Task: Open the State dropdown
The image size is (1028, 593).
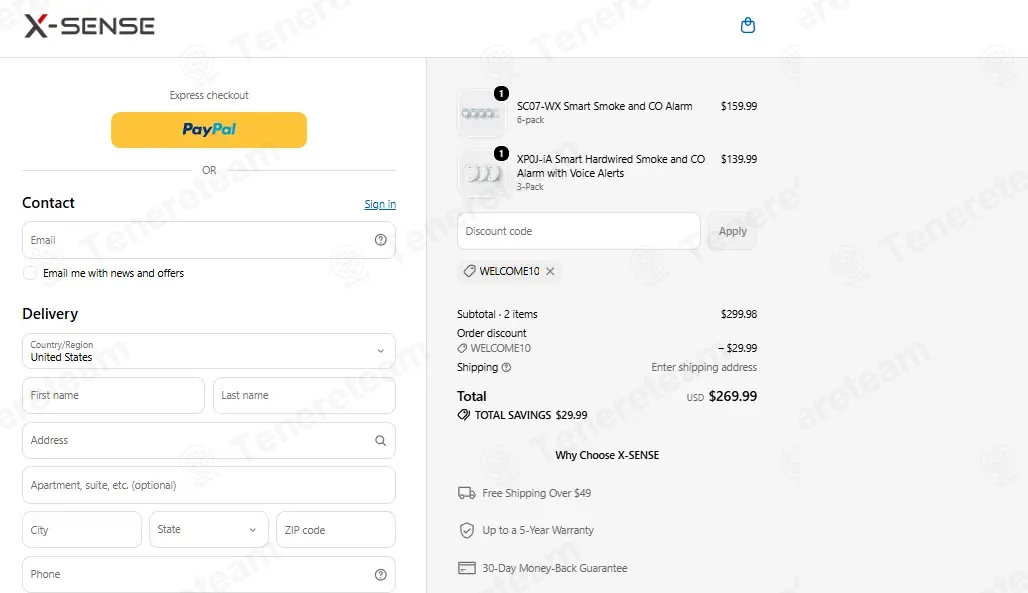Action: point(208,529)
